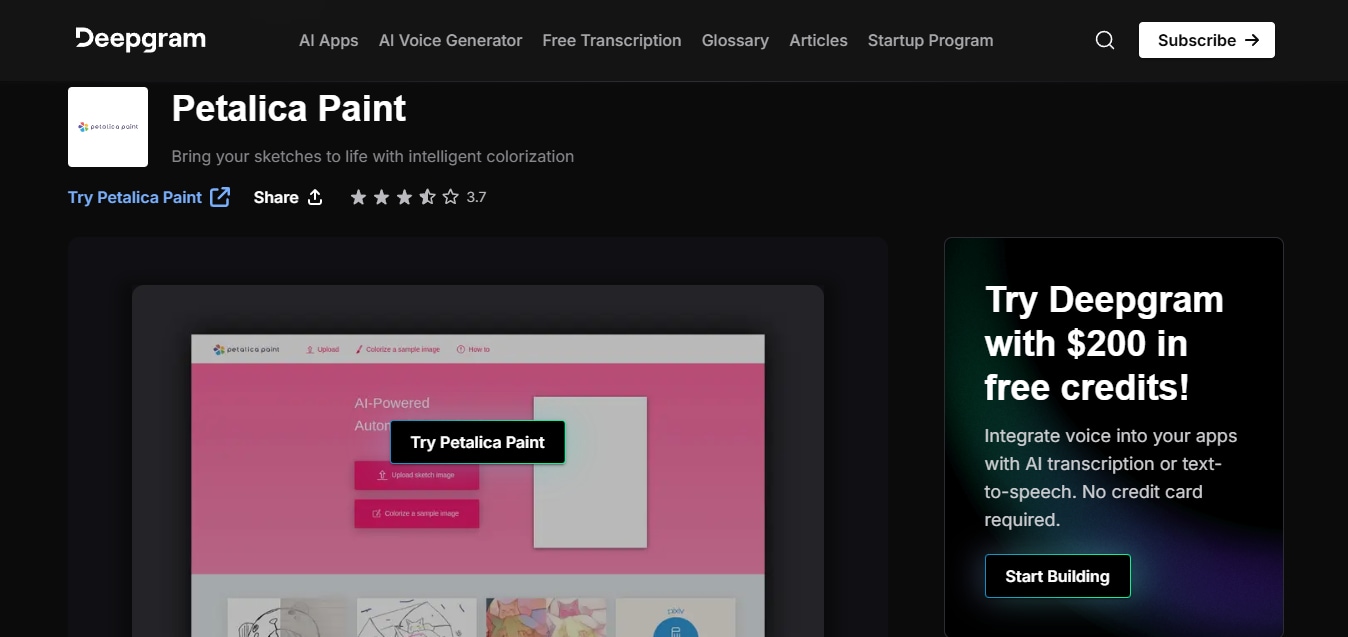Select the second rating star
This screenshot has height=637, width=1348.
point(381,197)
